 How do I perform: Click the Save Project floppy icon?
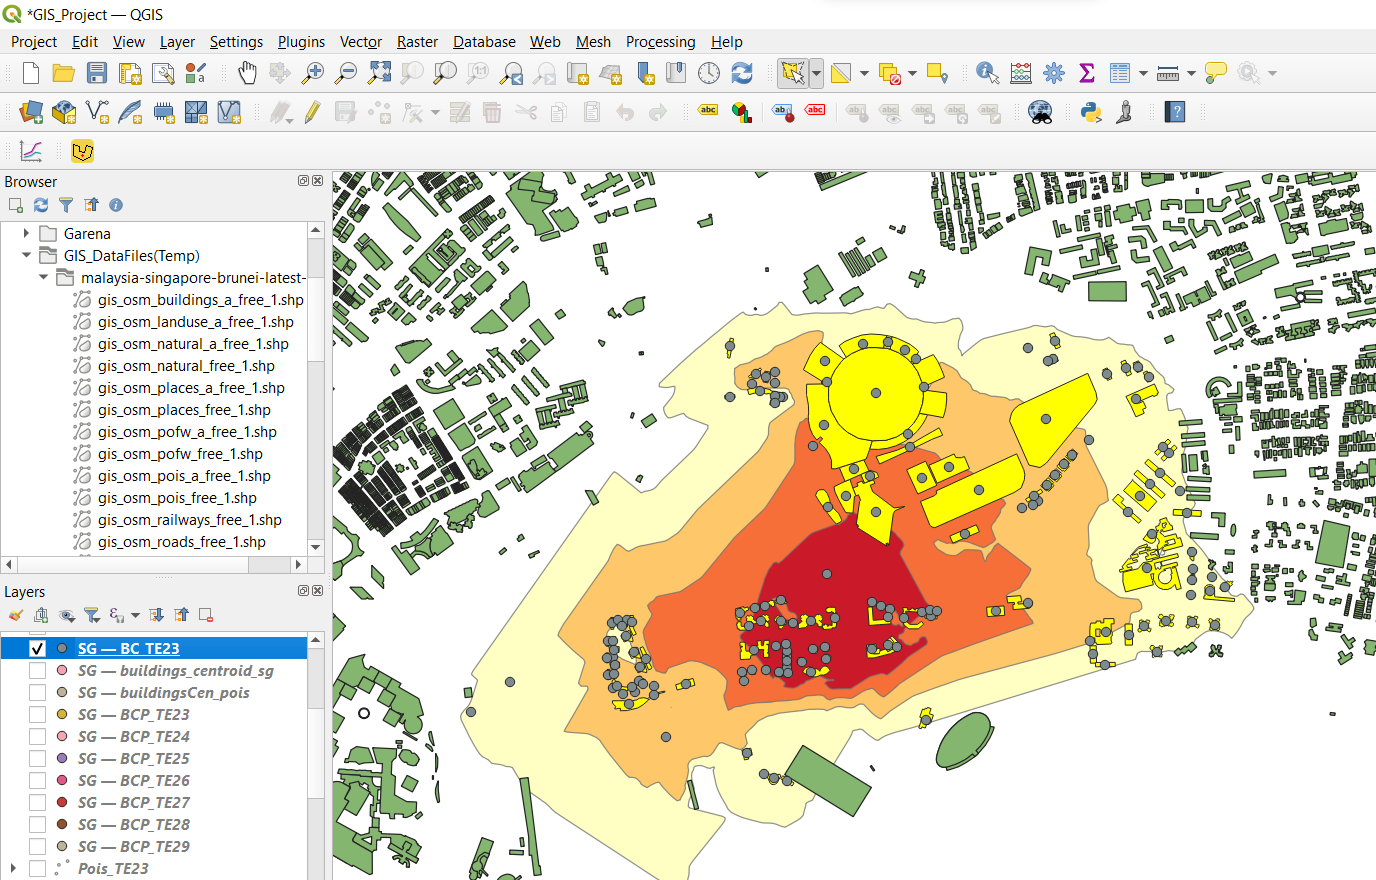(96, 73)
